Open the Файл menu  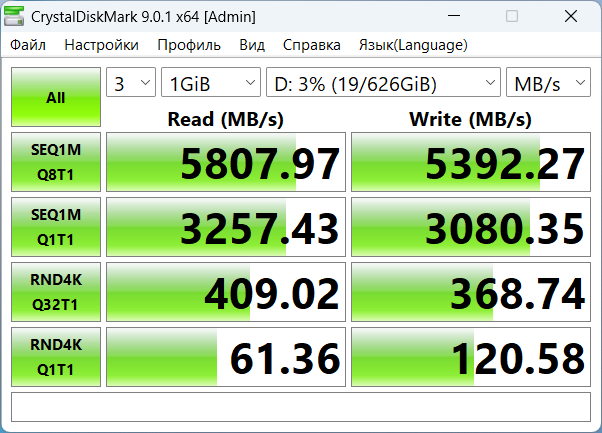pos(28,45)
